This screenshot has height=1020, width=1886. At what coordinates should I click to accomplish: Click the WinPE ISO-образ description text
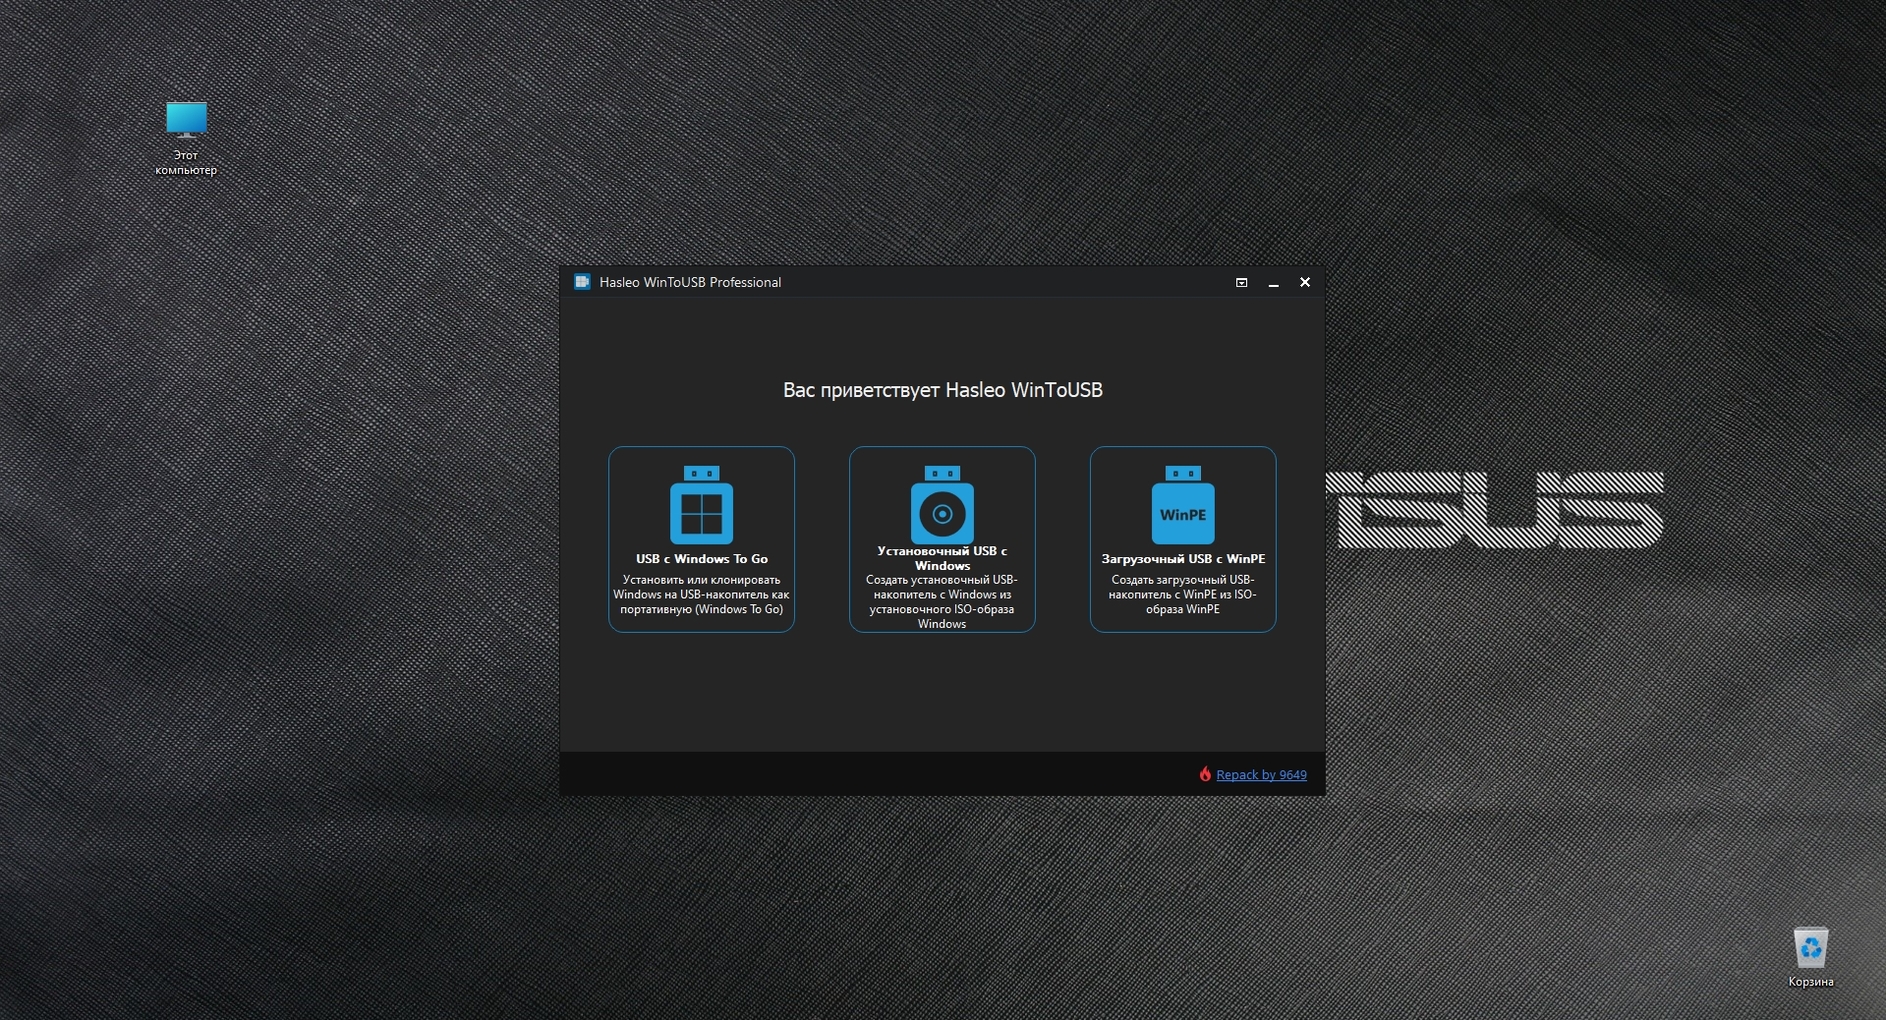(x=1183, y=594)
